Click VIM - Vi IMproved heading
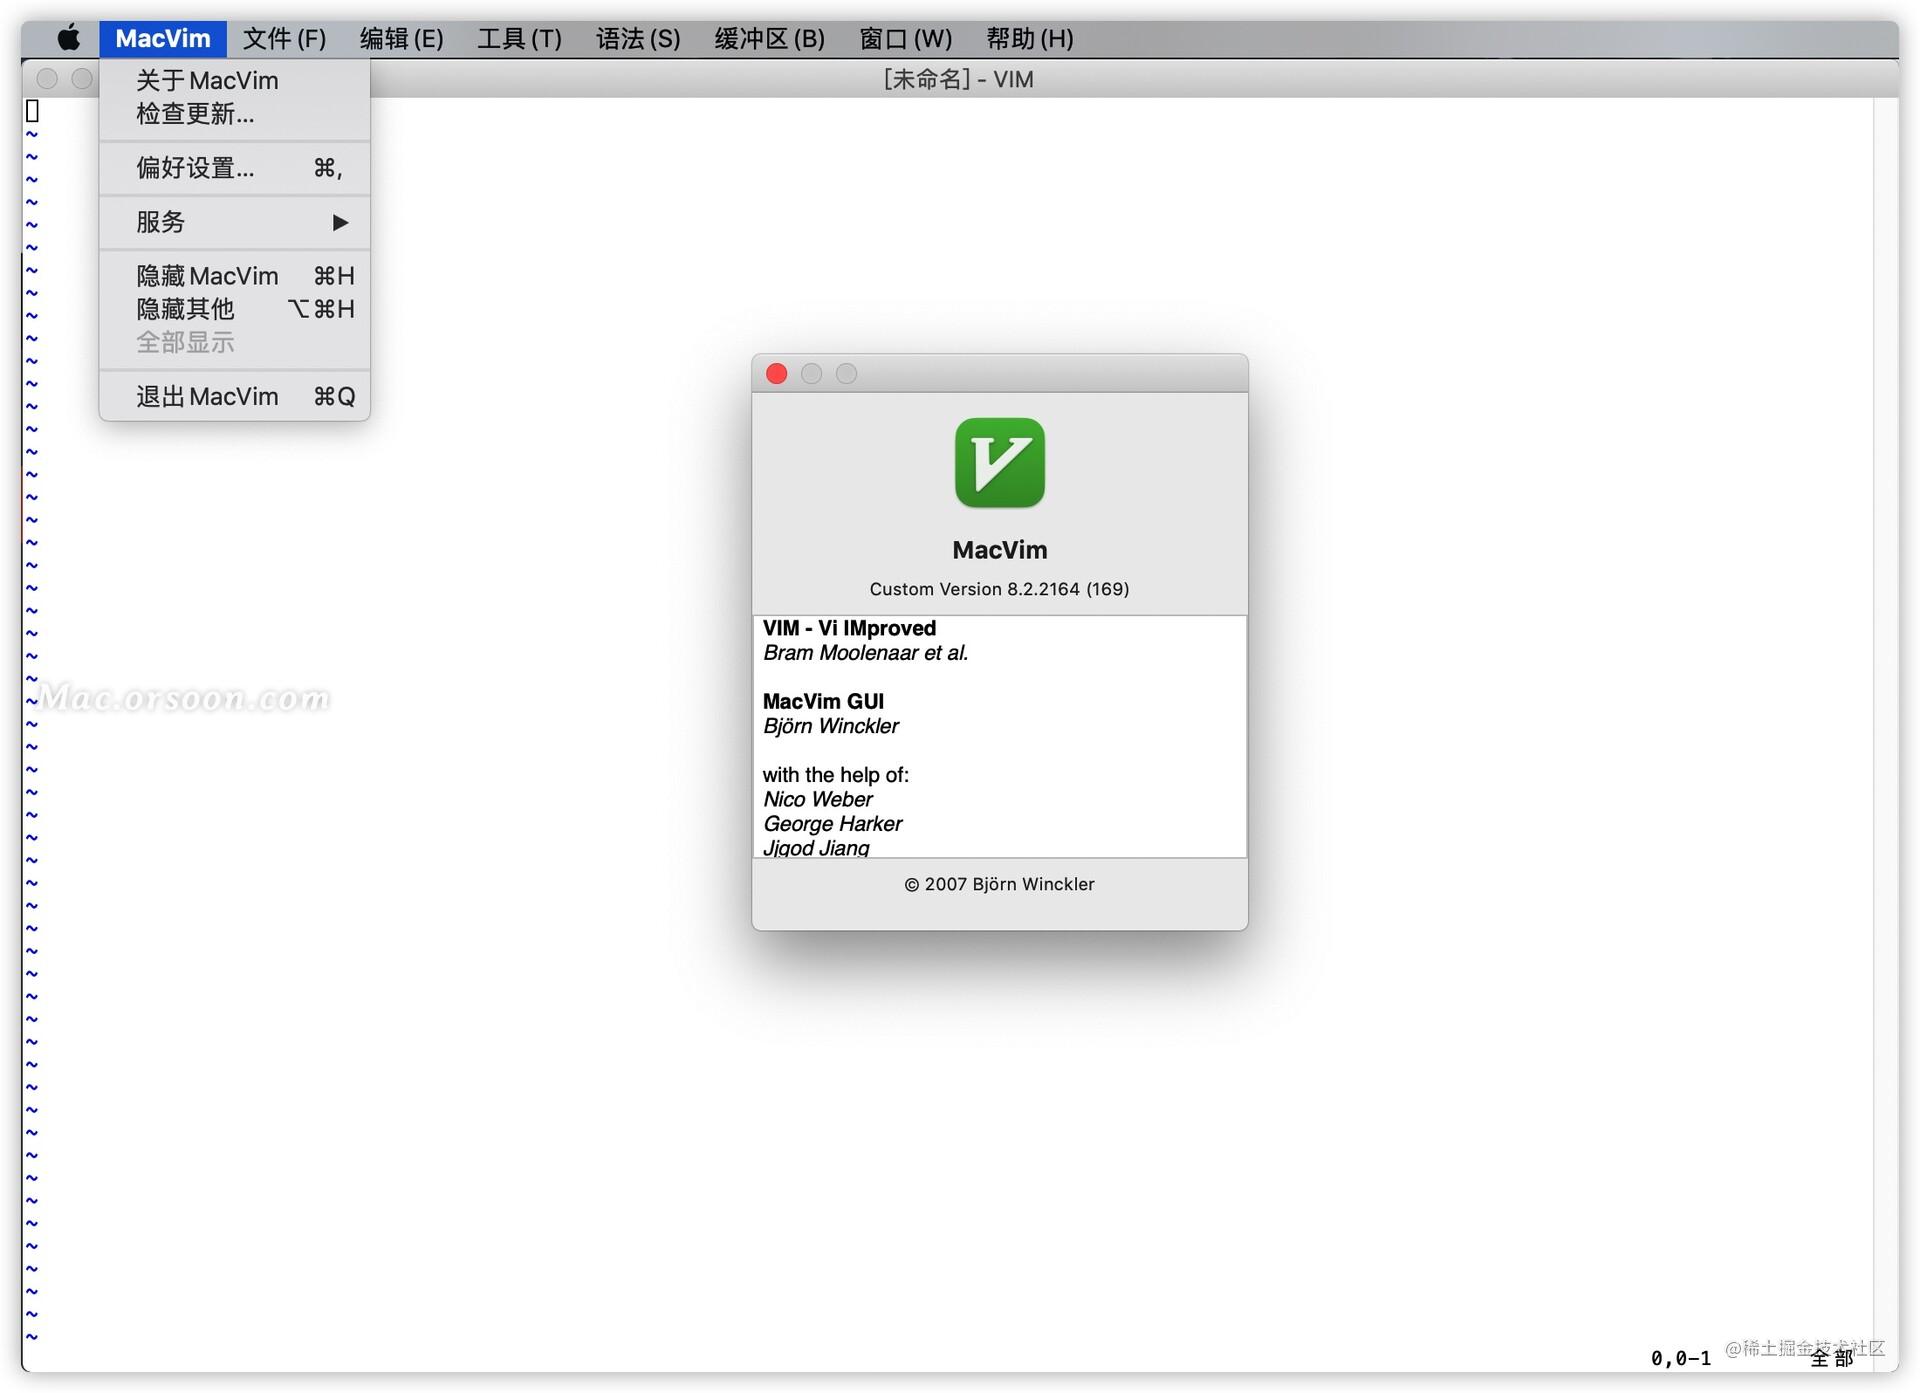Image resolution: width=1920 pixels, height=1393 pixels. 849,628
